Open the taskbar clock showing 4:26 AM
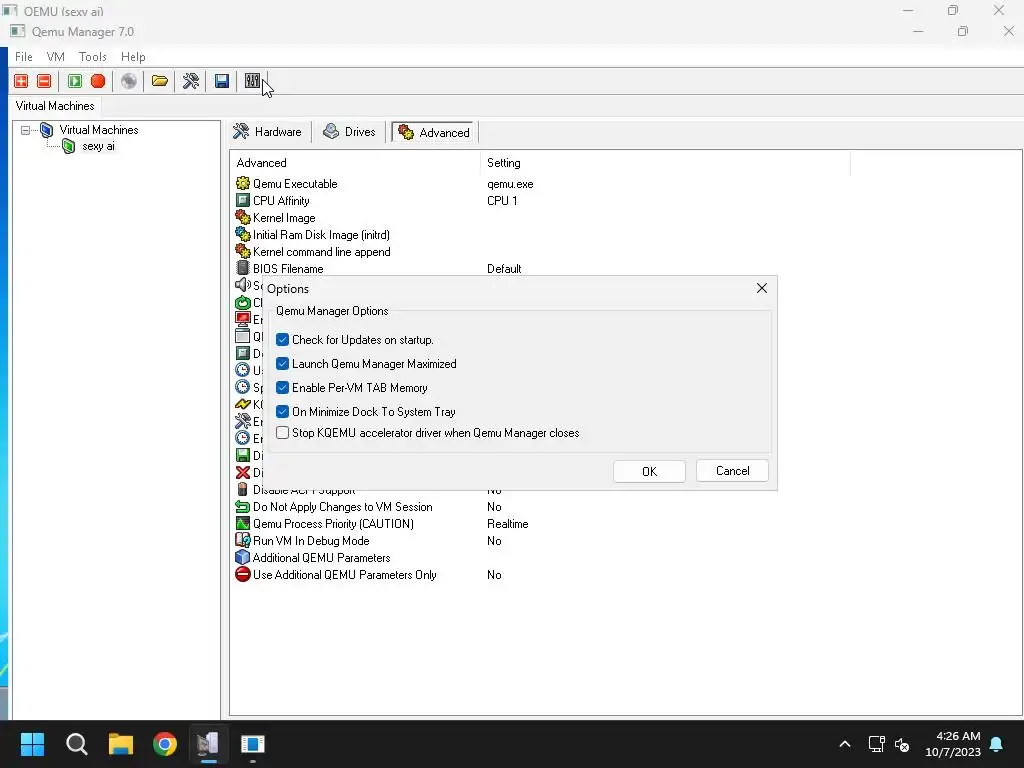 pos(953,744)
